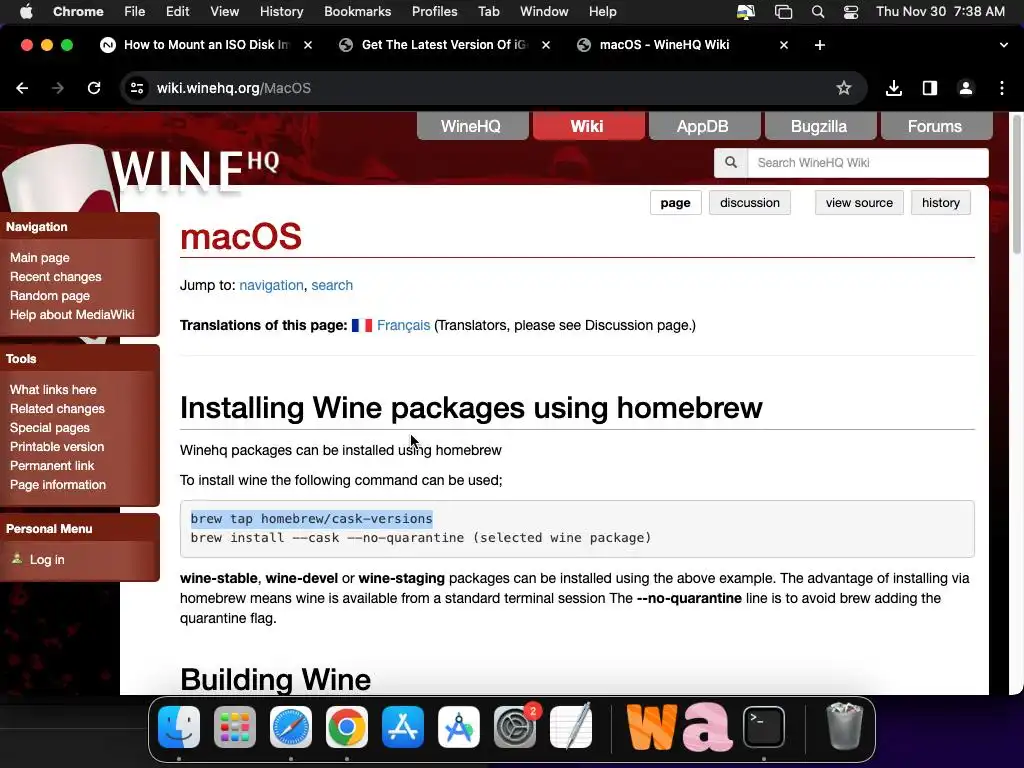Open 'Printable version' tool link

coord(57,447)
